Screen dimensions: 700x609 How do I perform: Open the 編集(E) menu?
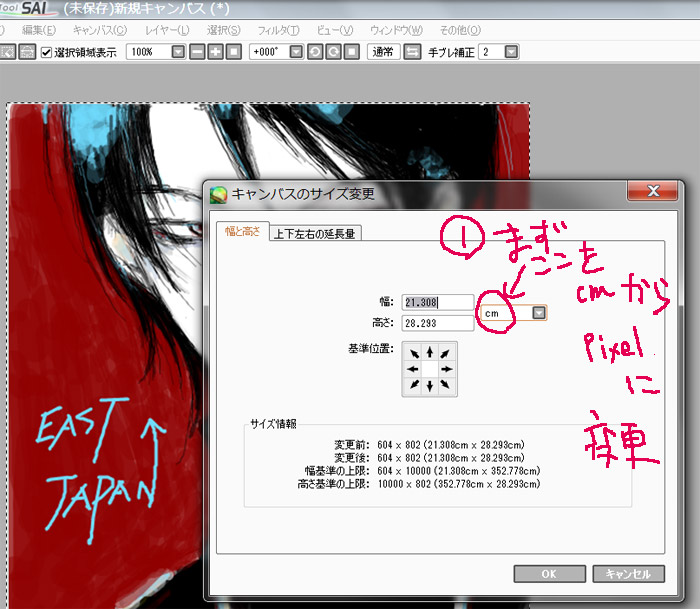point(39,30)
